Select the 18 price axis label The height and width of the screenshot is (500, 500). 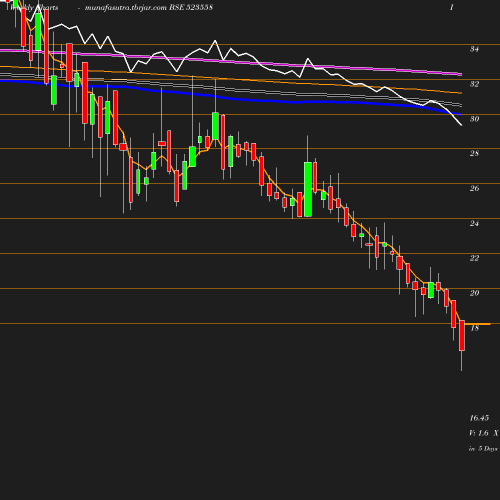tap(474, 328)
